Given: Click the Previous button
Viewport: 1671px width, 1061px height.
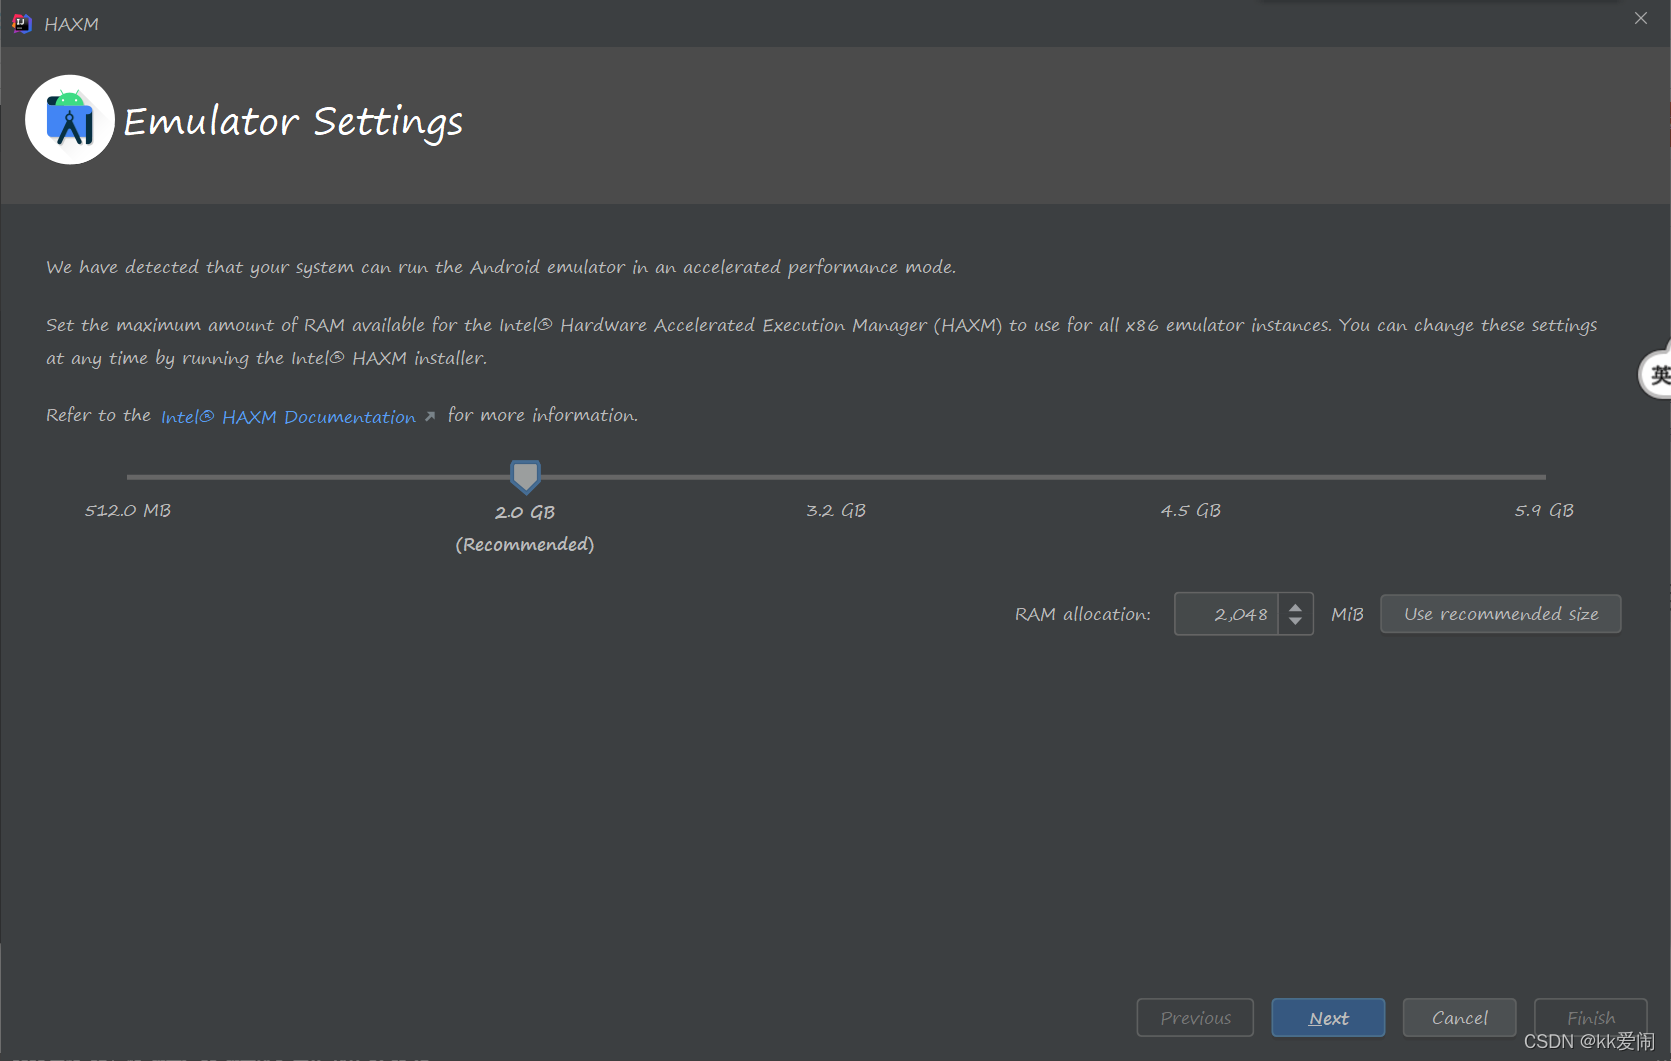Looking at the screenshot, I should tap(1195, 1018).
